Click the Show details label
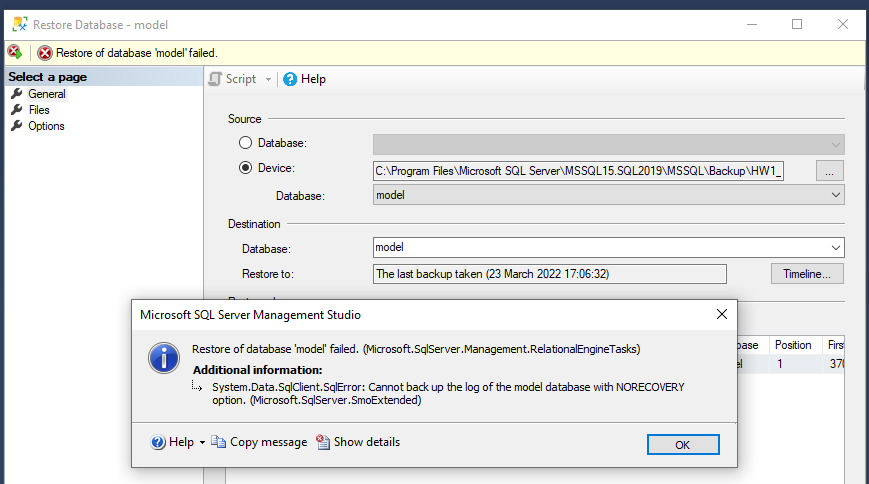Image resolution: width=869 pixels, height=484 pixels. point(367,442)
